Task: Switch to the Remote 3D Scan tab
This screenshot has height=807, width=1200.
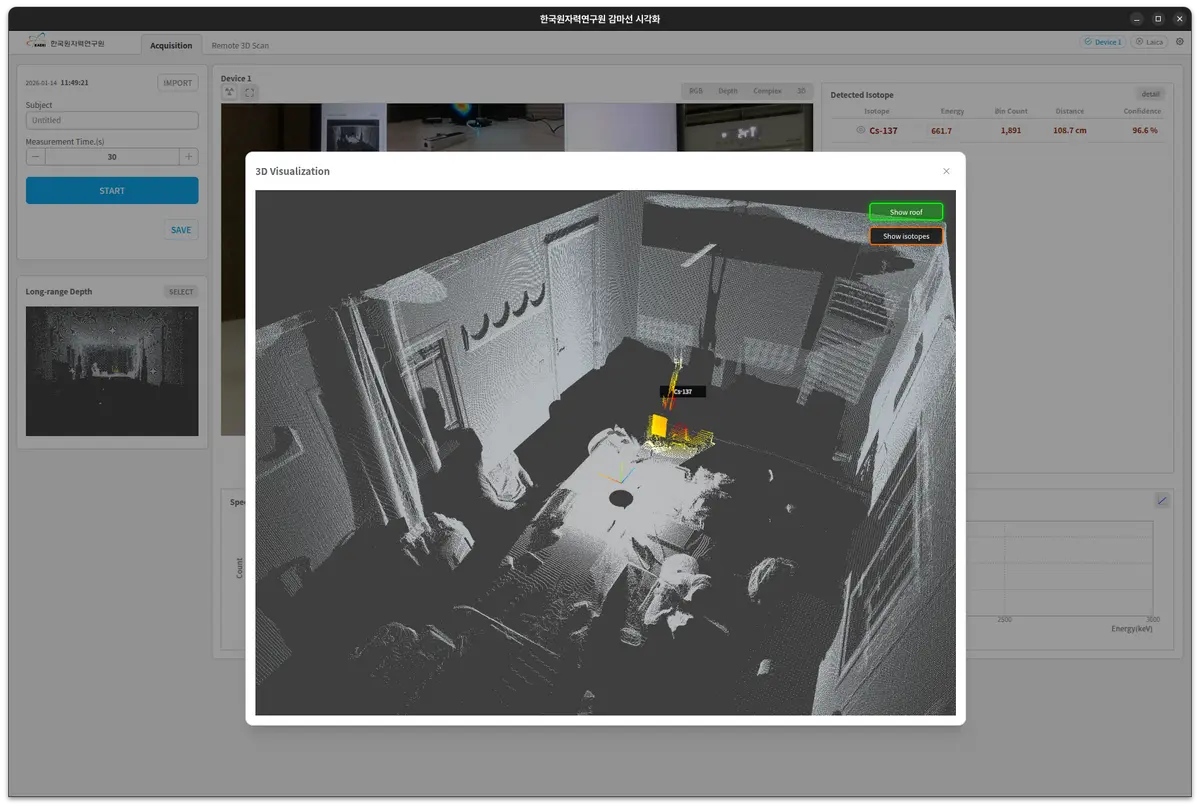Action: (240, 45)
